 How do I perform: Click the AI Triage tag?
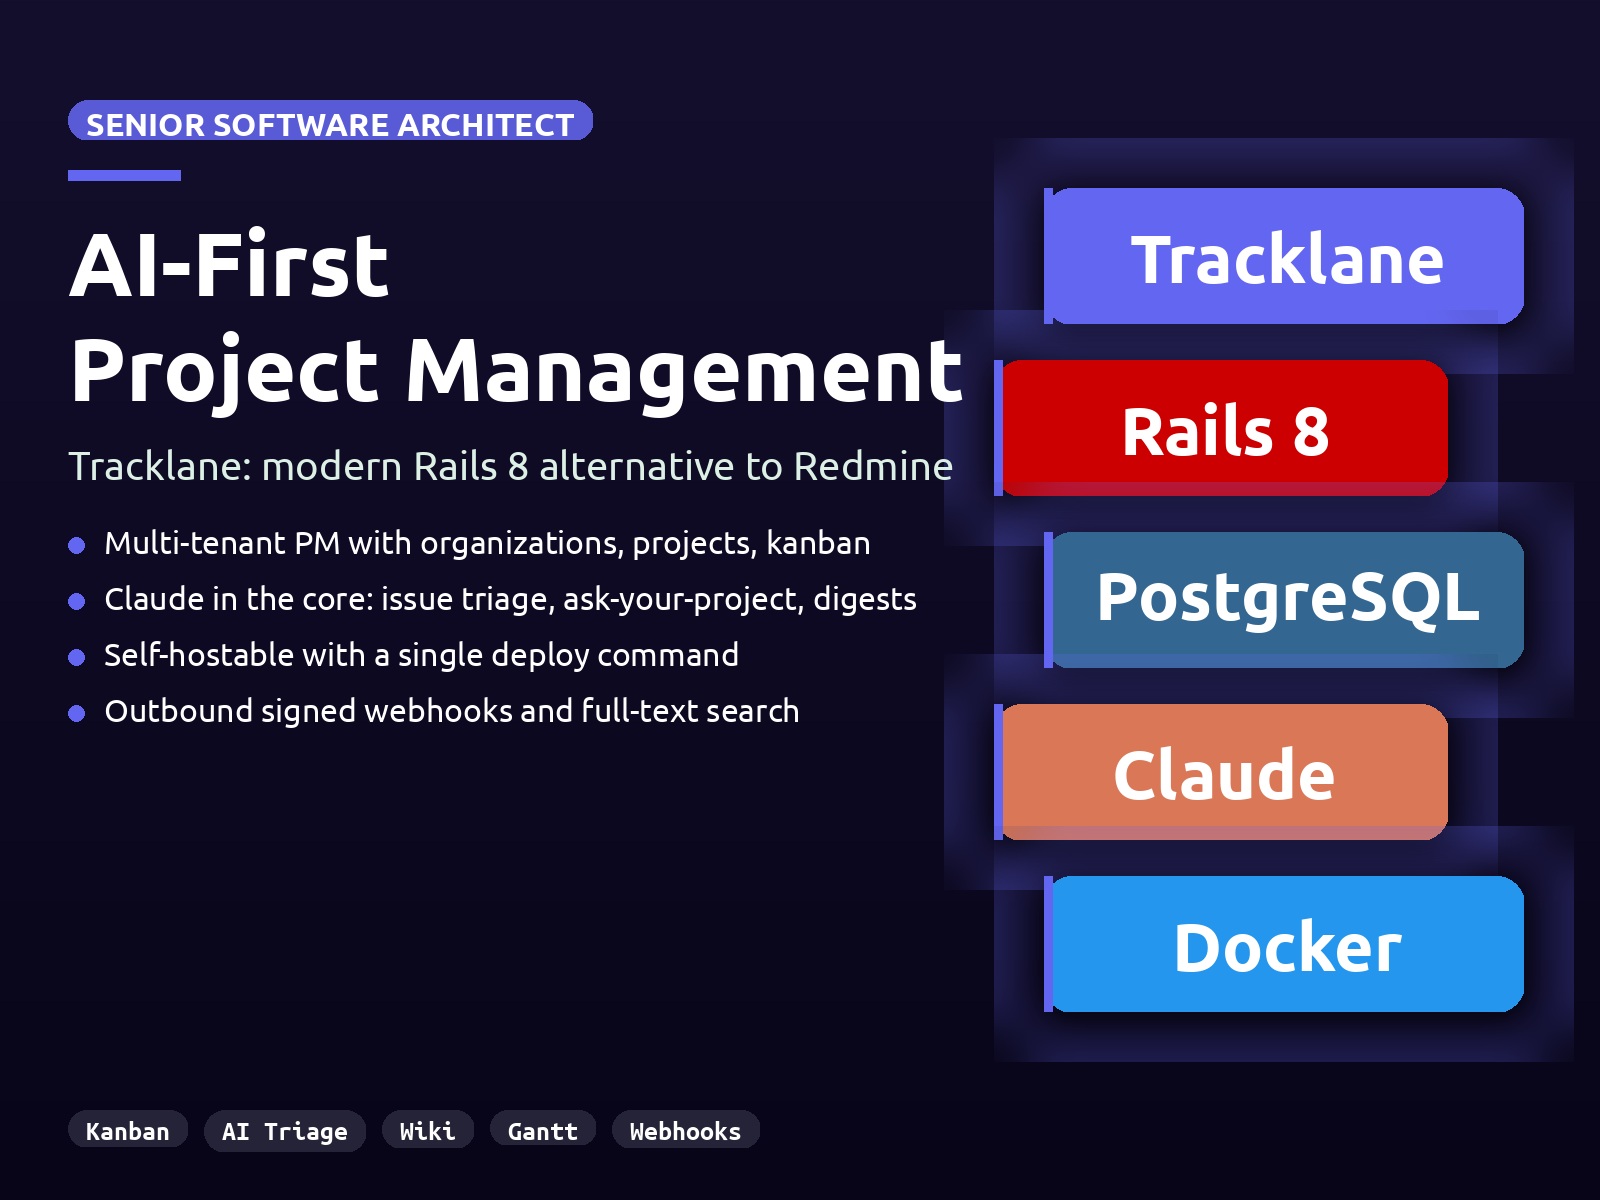pyautogui.click(x=285, y=1131)
